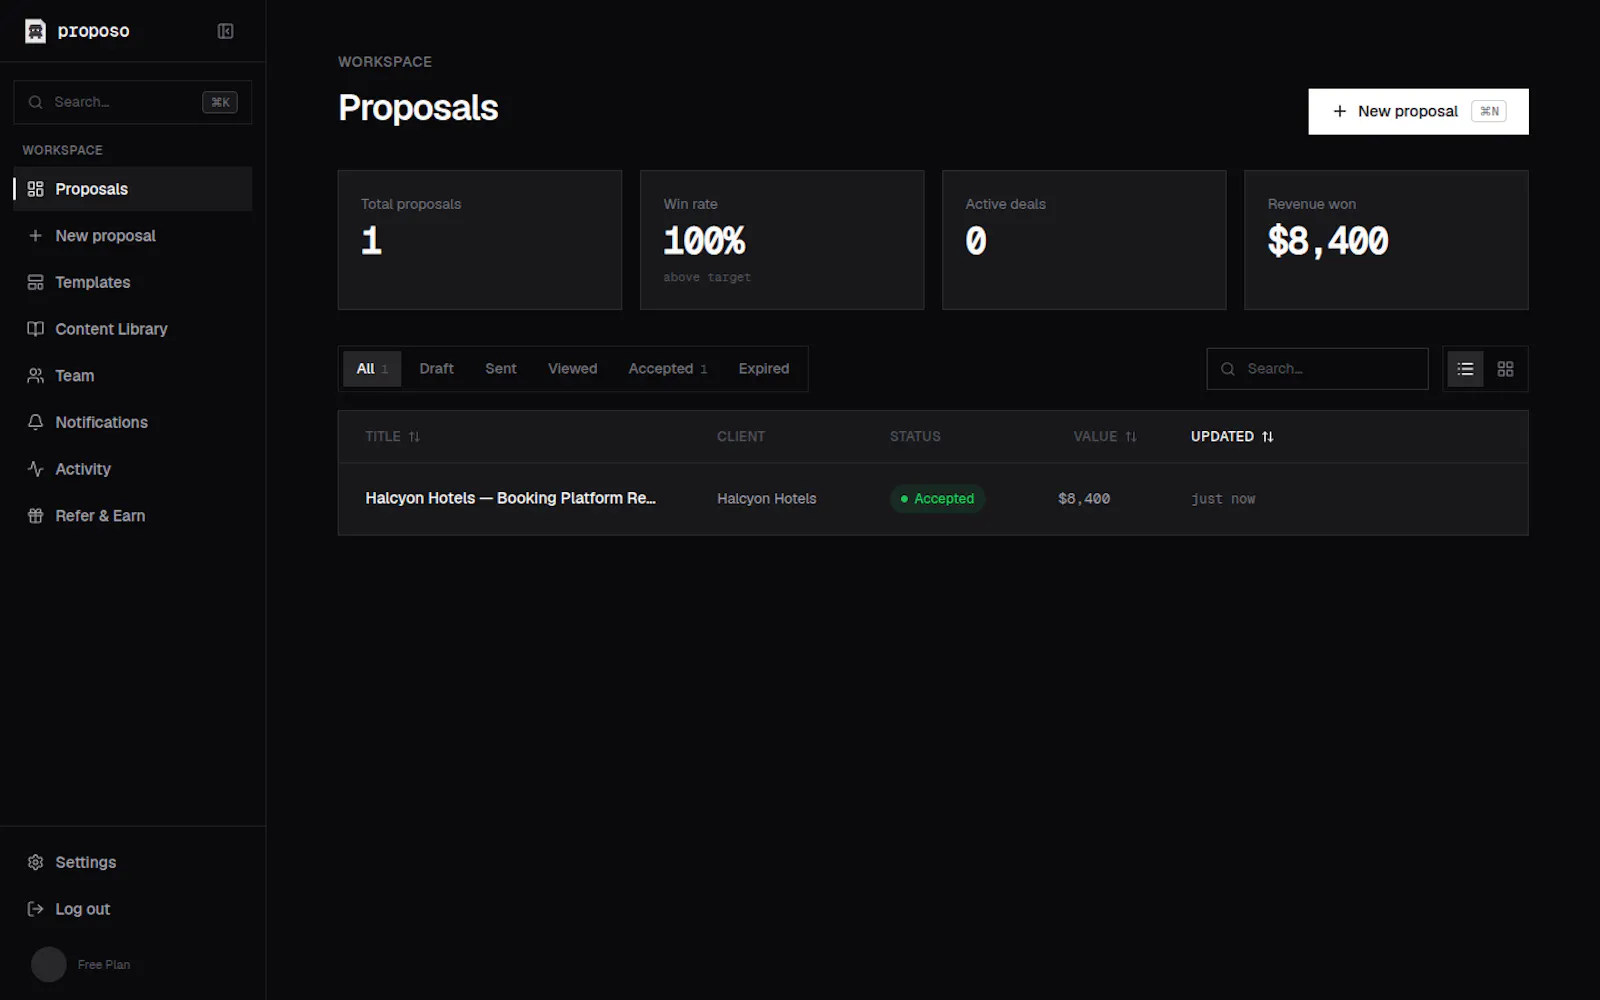Focus the sidebar Search field
The image size is (1600, 1000).
(133, 102)
